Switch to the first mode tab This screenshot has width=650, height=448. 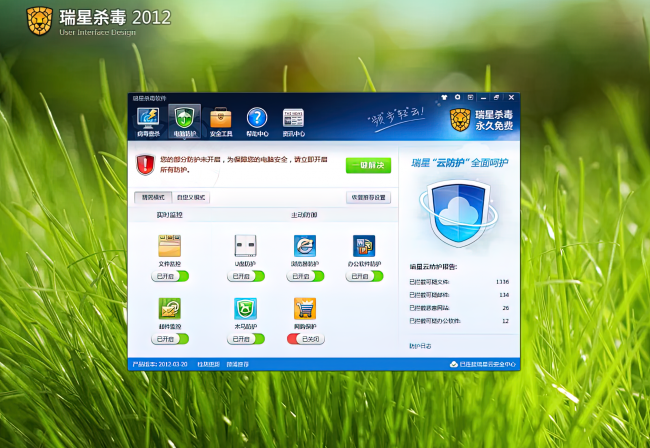153,197
